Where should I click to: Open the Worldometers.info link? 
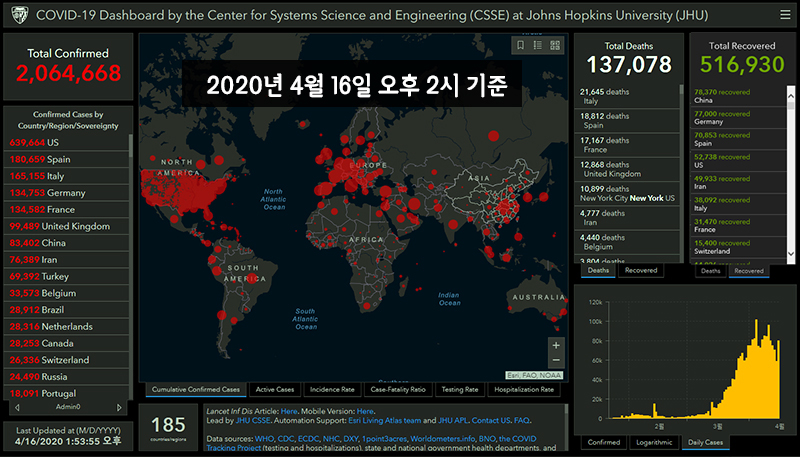point(443,439)
